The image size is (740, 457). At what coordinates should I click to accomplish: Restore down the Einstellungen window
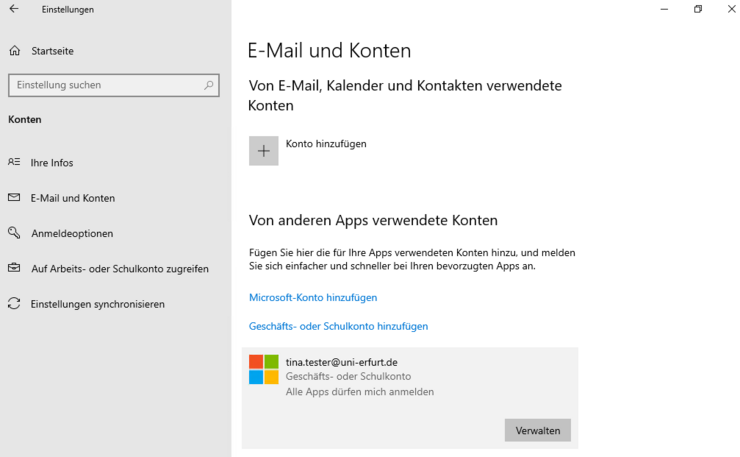click(698, 9)
